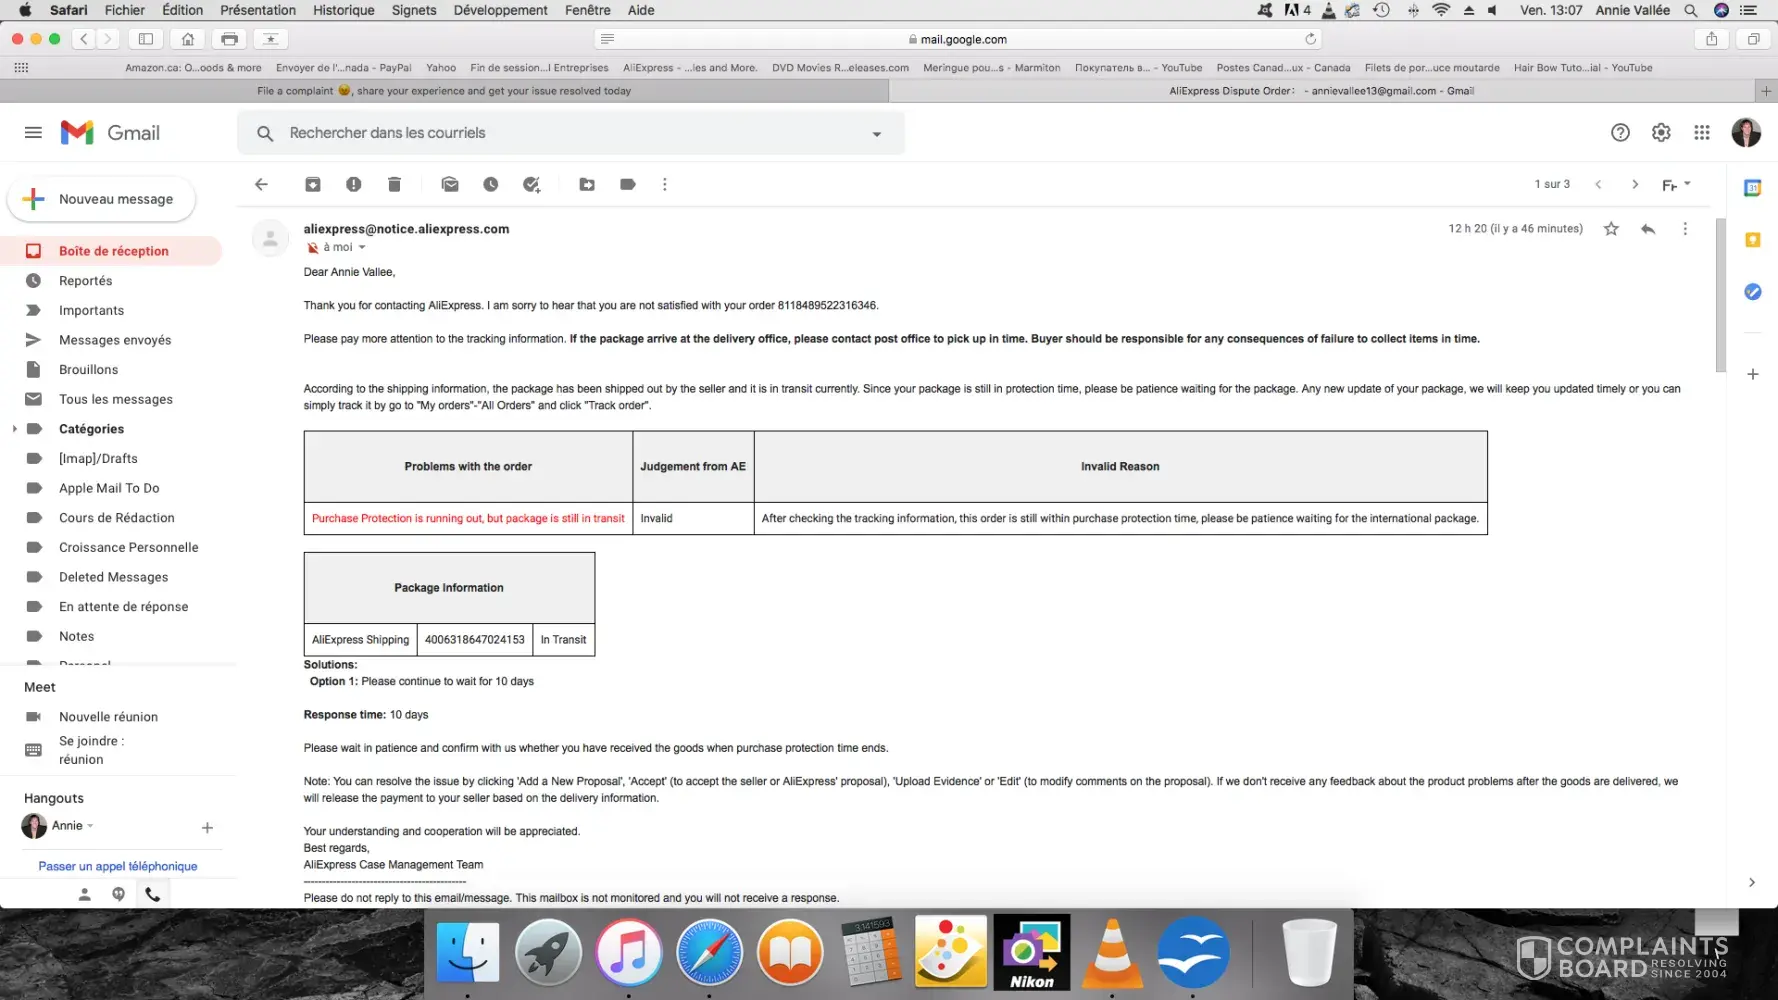Report this email as spam
1778x1000 pixels.
(354, 184)
